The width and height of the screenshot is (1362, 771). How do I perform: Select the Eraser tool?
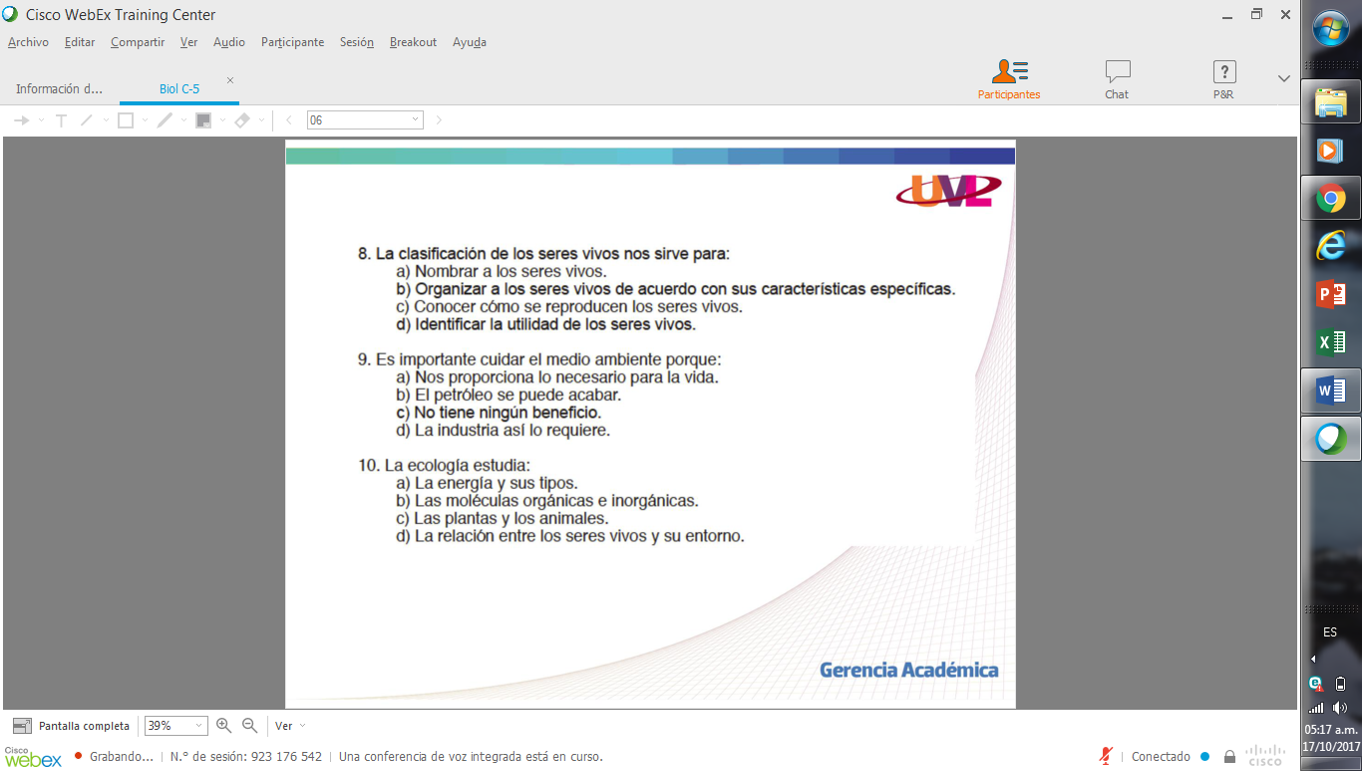coord(242,120)
